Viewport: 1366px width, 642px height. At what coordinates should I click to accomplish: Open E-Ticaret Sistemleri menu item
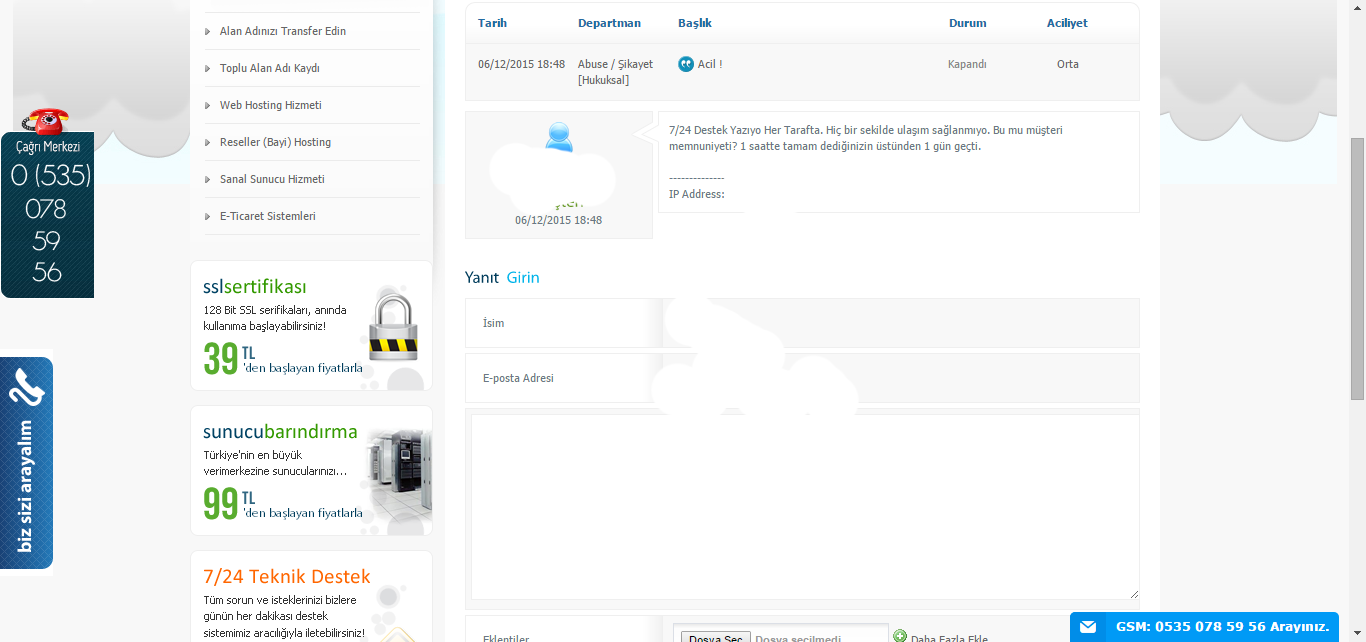267,216
